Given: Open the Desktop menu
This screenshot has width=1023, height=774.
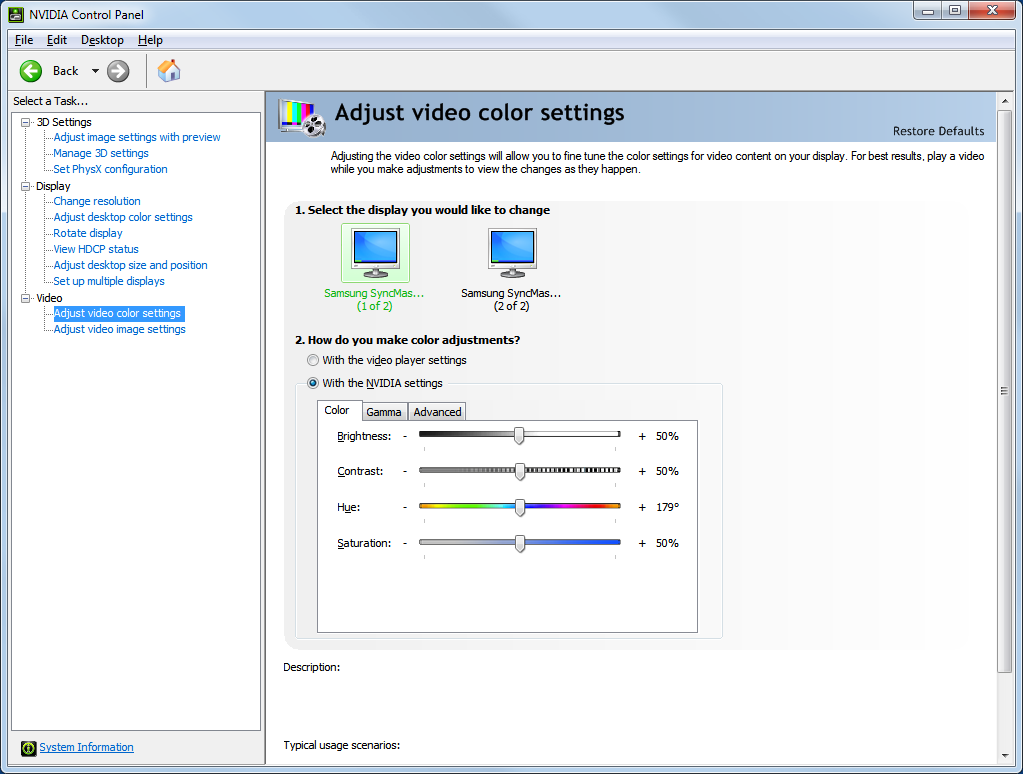Looking at the screenshot, I should 102,40.
